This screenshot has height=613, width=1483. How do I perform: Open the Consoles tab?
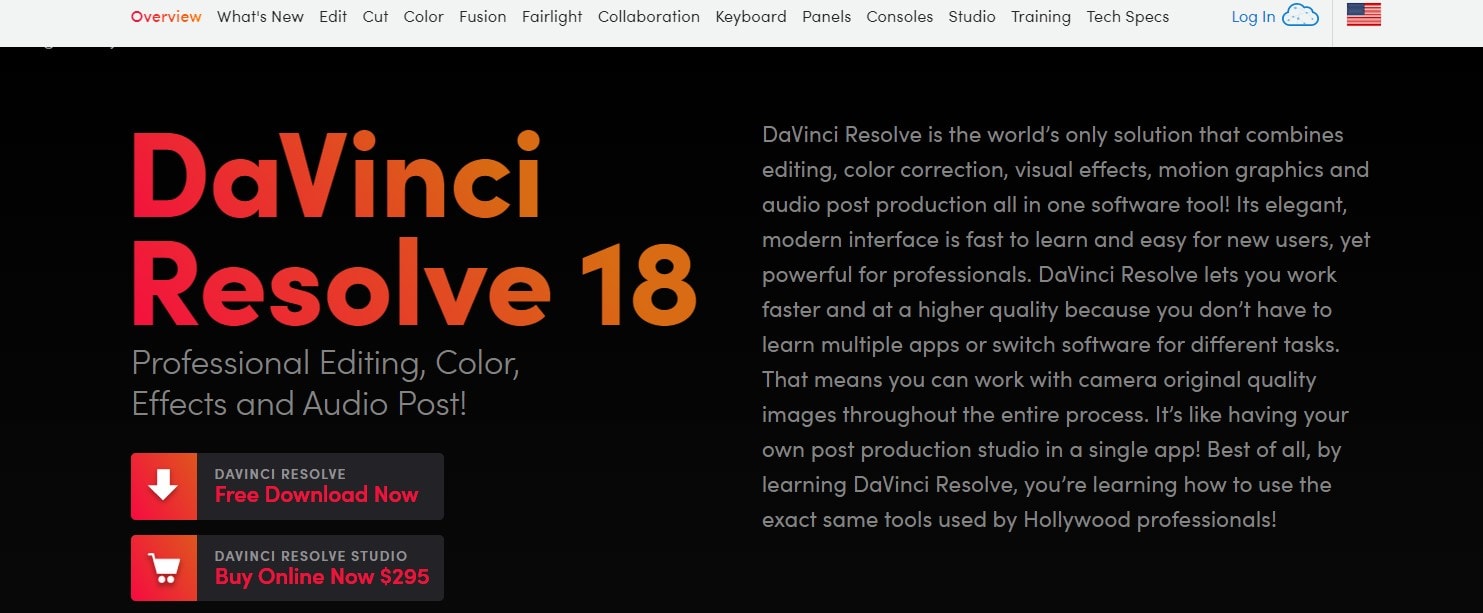(900, 17)
